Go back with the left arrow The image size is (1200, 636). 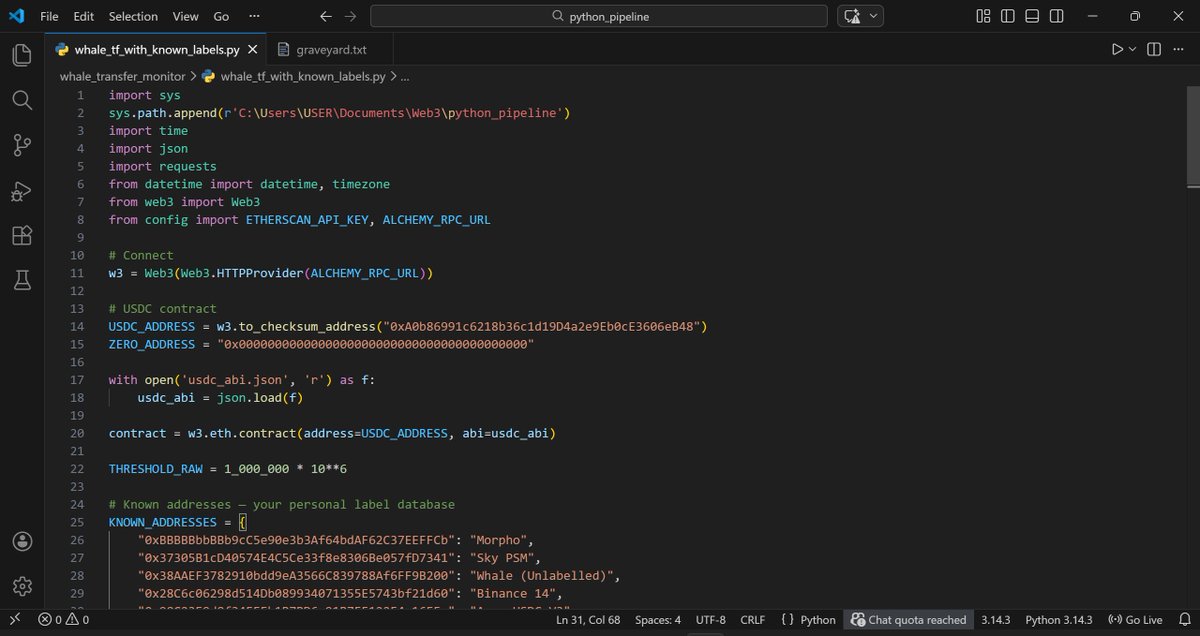[325, 17]
